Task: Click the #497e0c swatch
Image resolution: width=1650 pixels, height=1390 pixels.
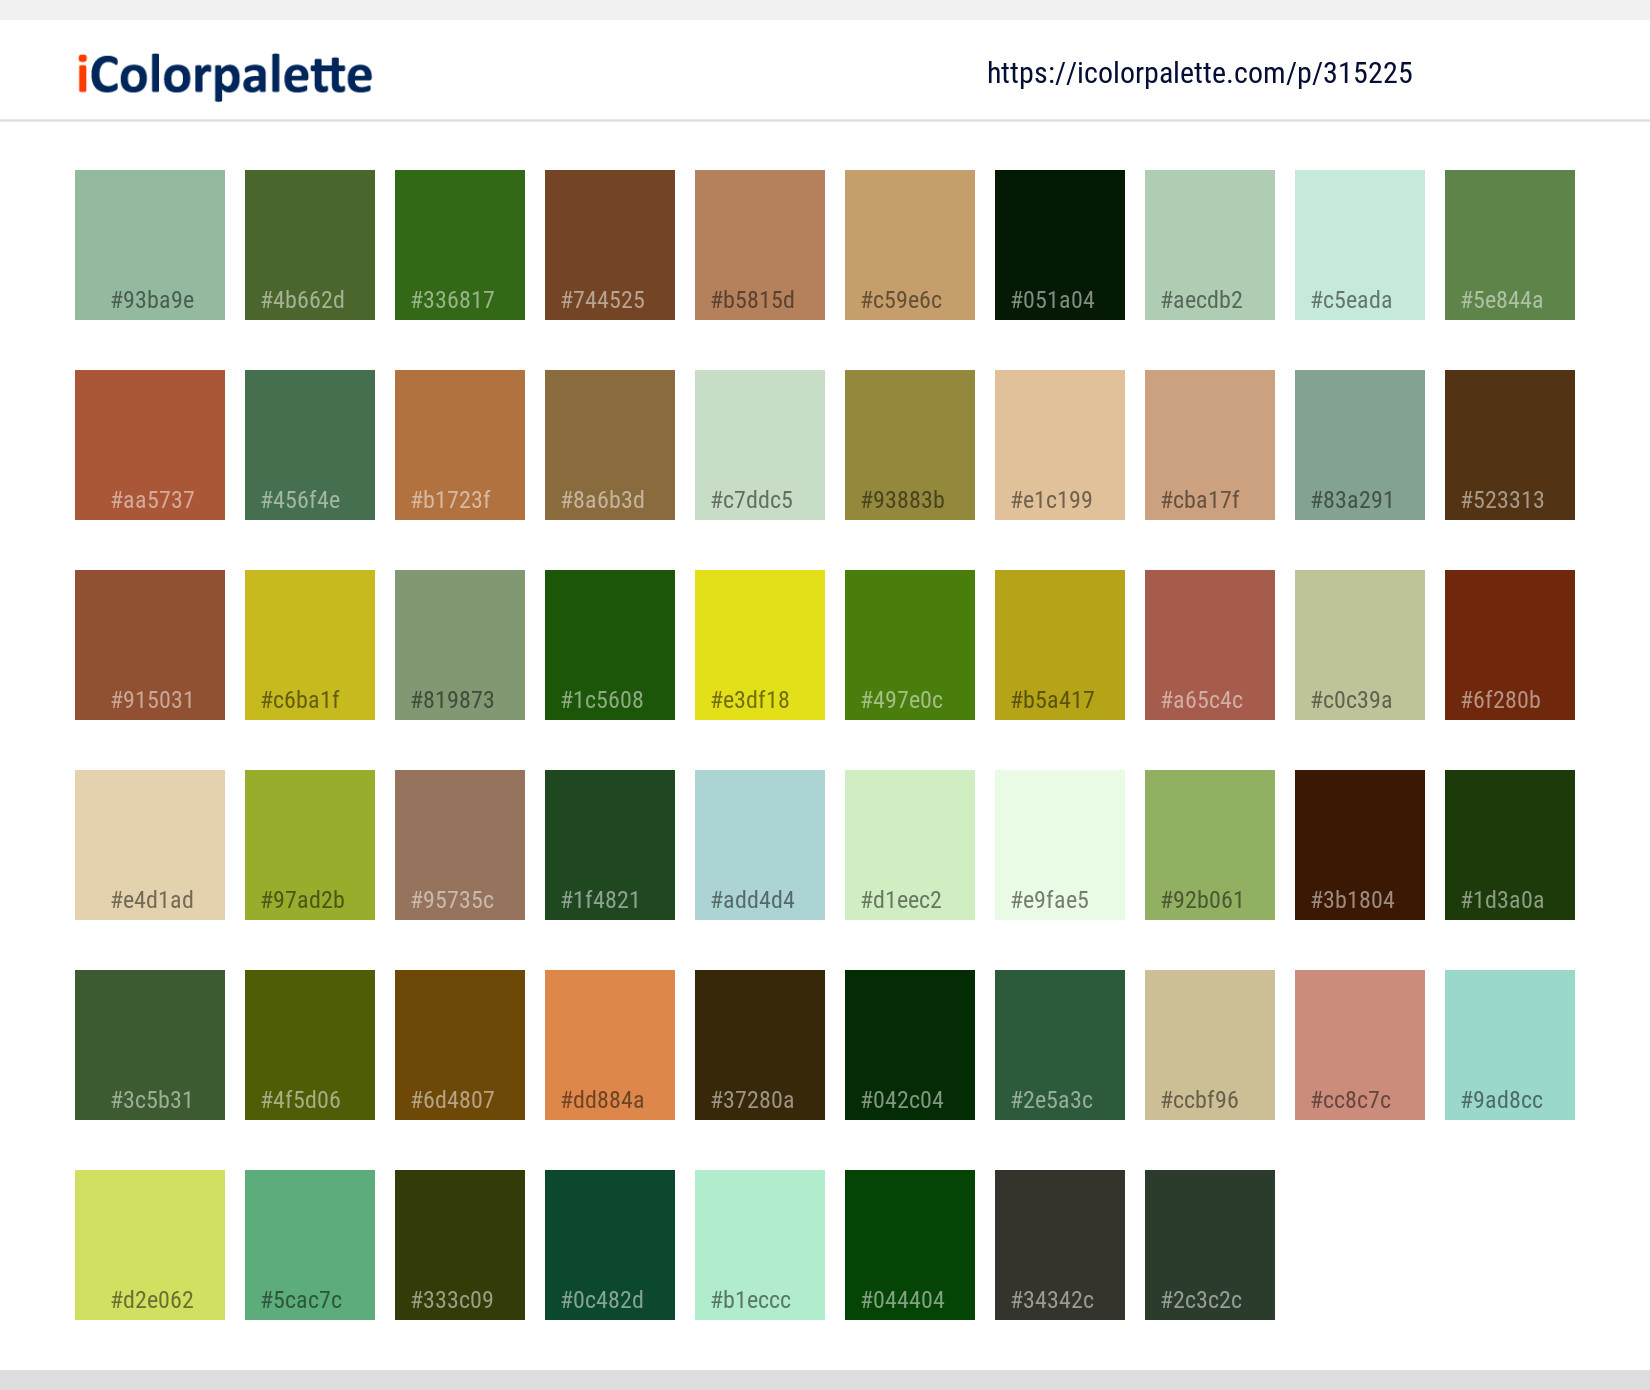Action: tap(910, 645)
